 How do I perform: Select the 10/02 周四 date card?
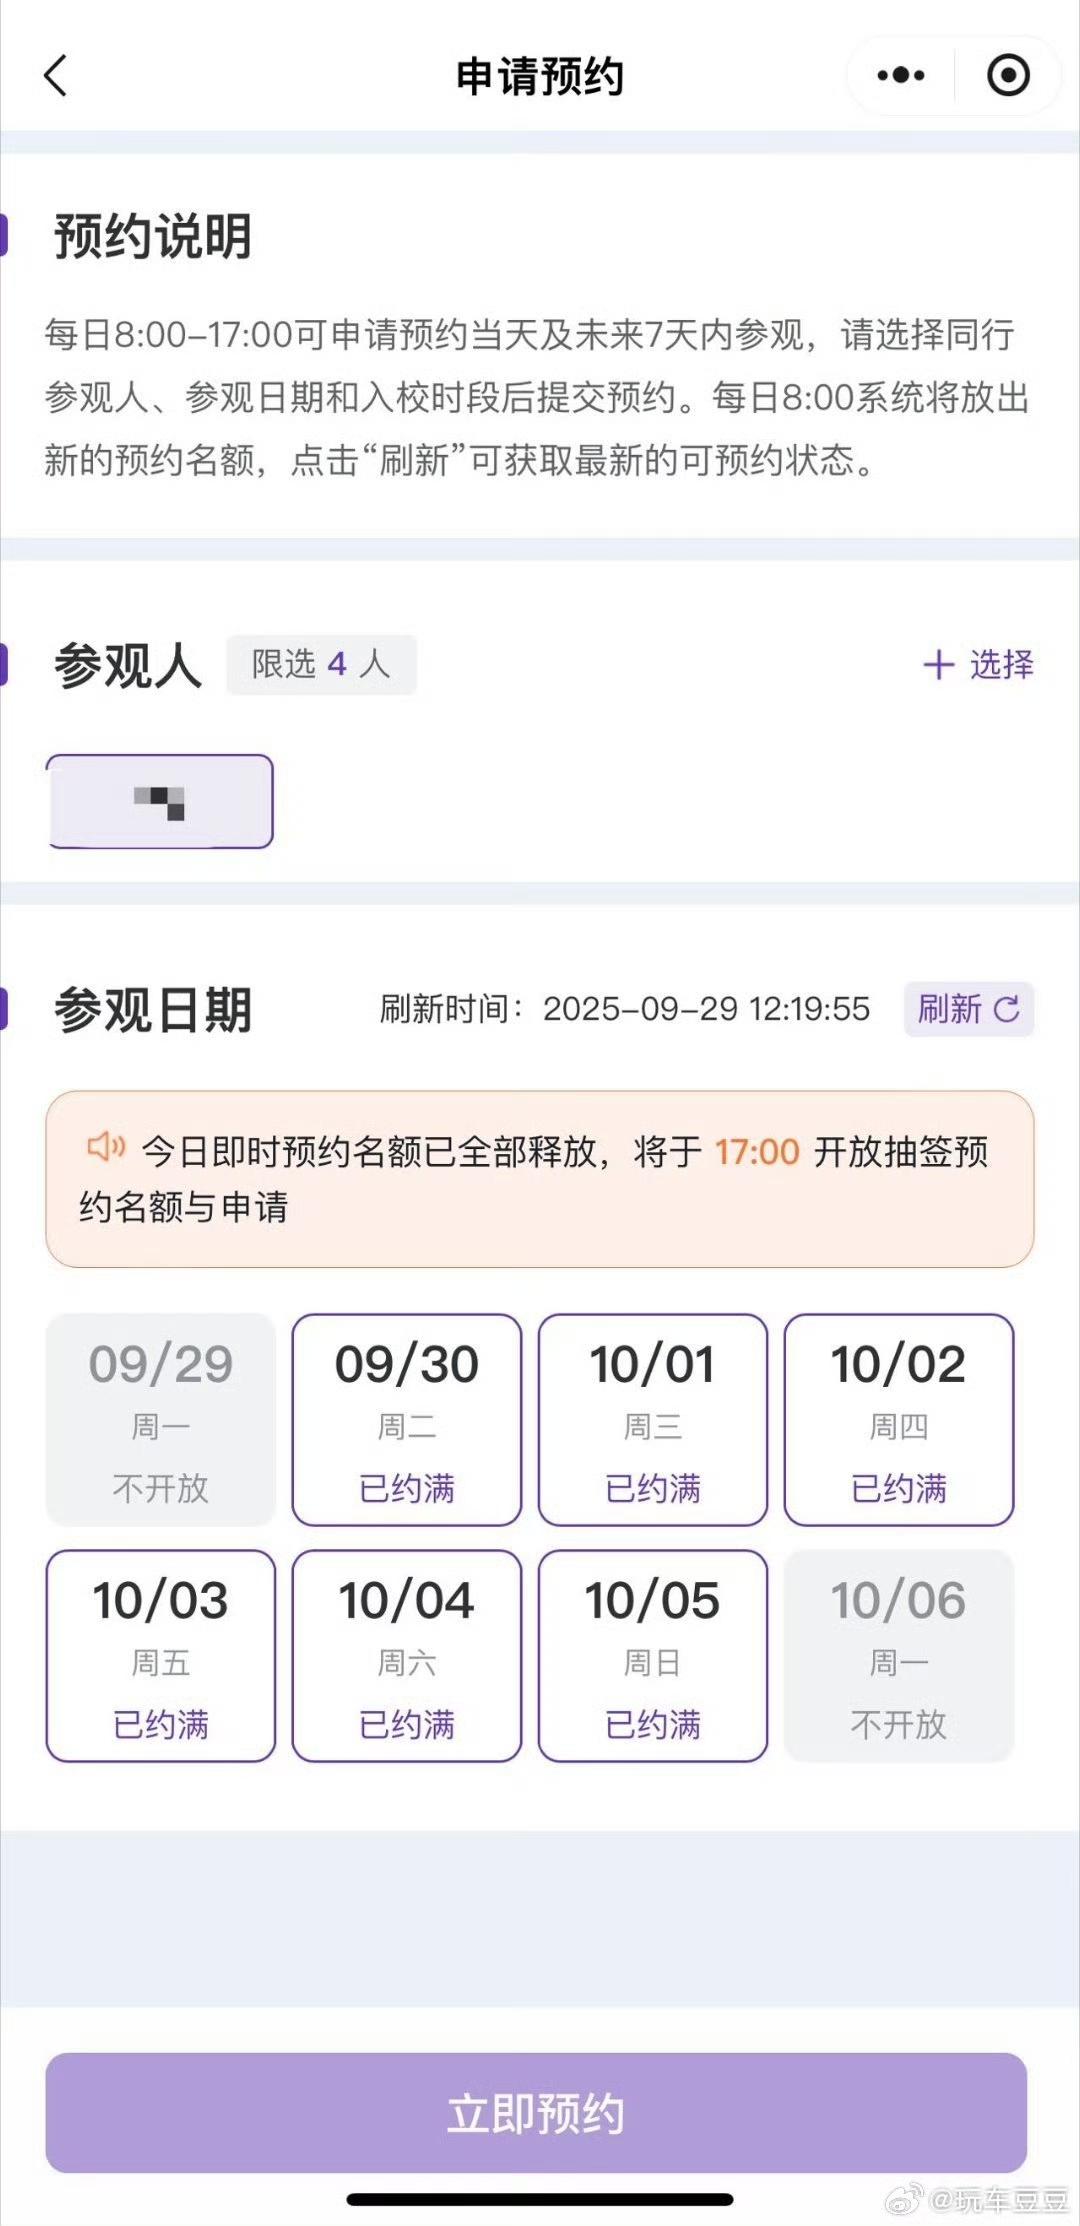[x=899, y=1420]
